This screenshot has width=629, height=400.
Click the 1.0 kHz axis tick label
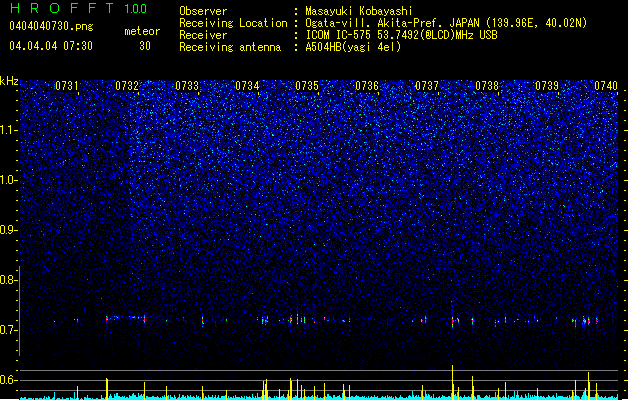point(8,180)
